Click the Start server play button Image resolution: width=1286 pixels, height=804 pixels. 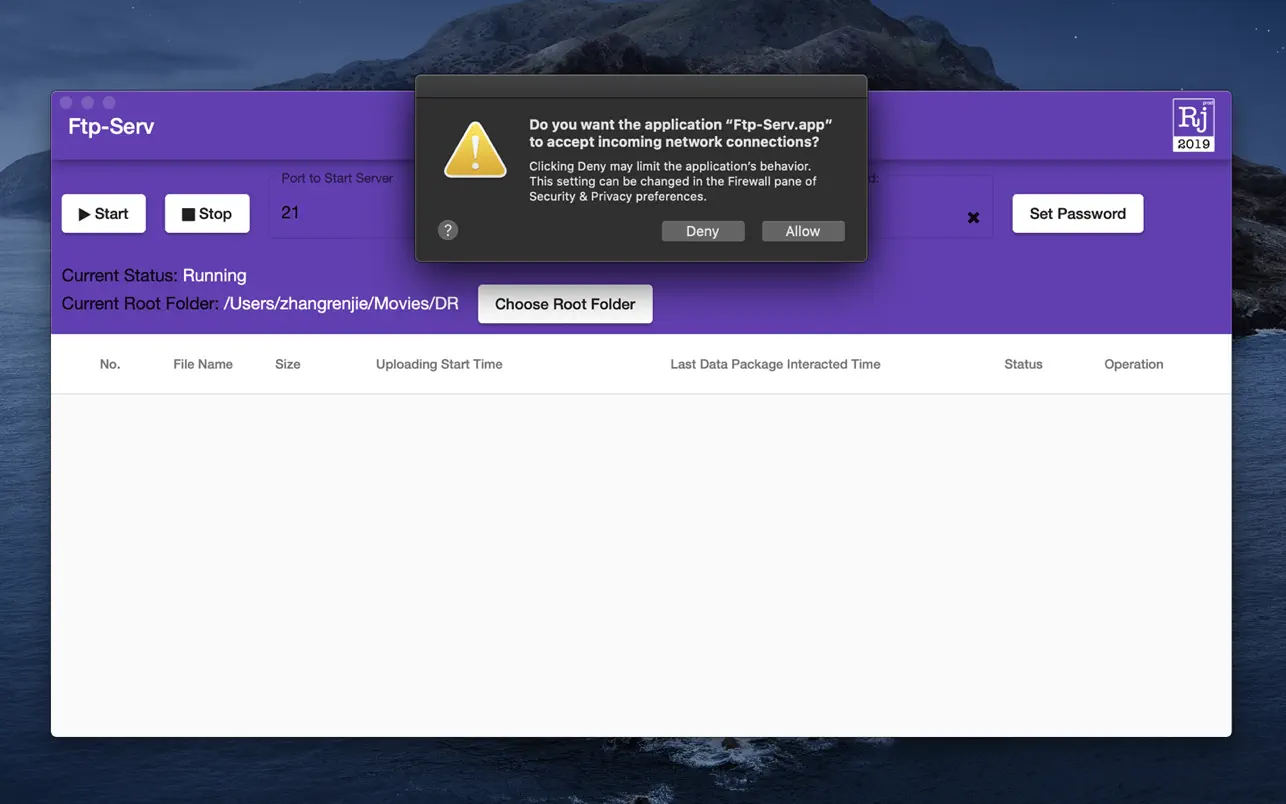coord(104,214)
